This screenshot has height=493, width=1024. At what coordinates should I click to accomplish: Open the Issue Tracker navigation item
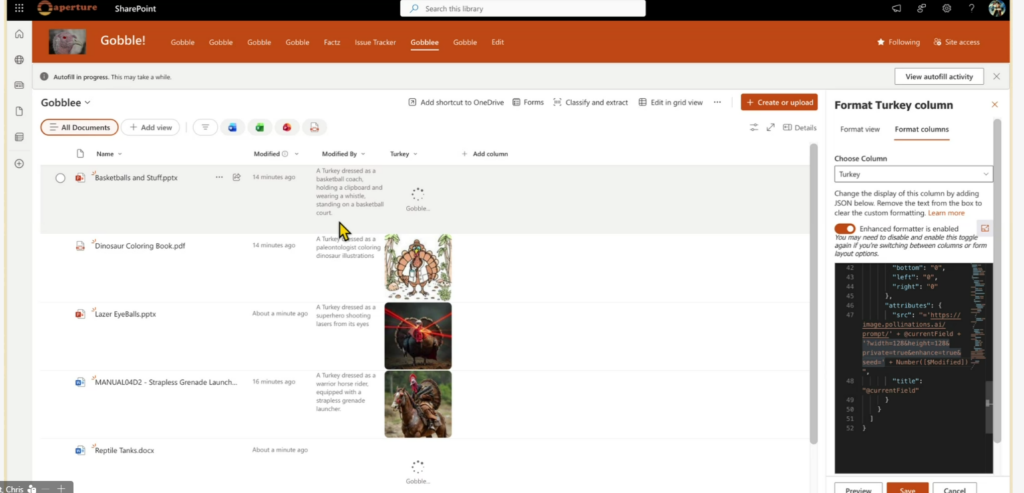[x=375, y=42]
